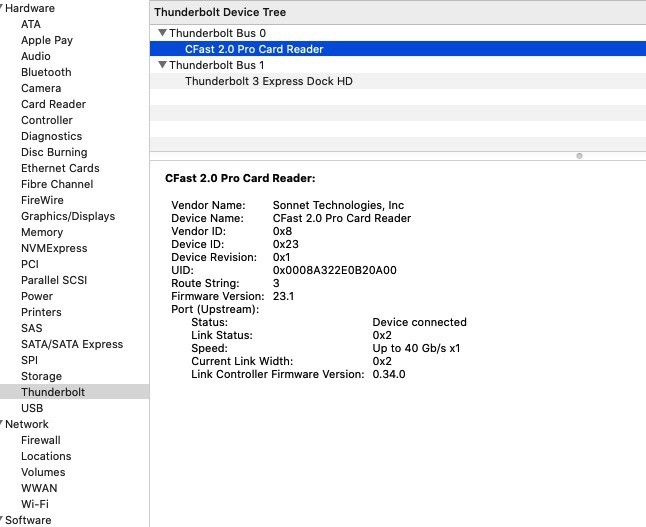Open the NVMExpress category
646x527 pixels.
point(54,248)
